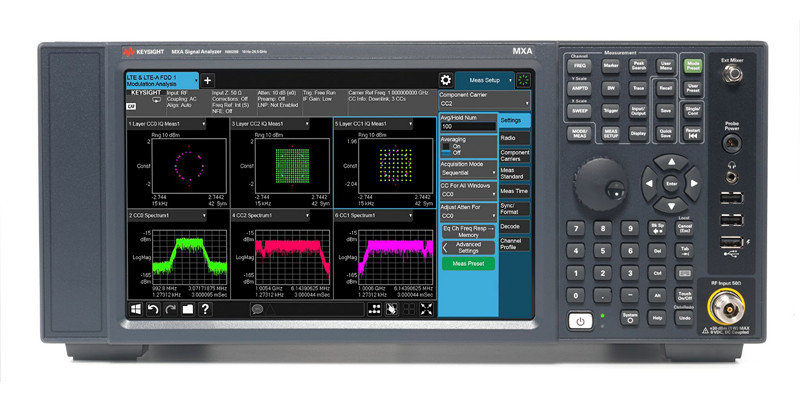This screenshot has height=402, width=800.
Task: Push the number 7 keypad key
Action: click(576, 228)
